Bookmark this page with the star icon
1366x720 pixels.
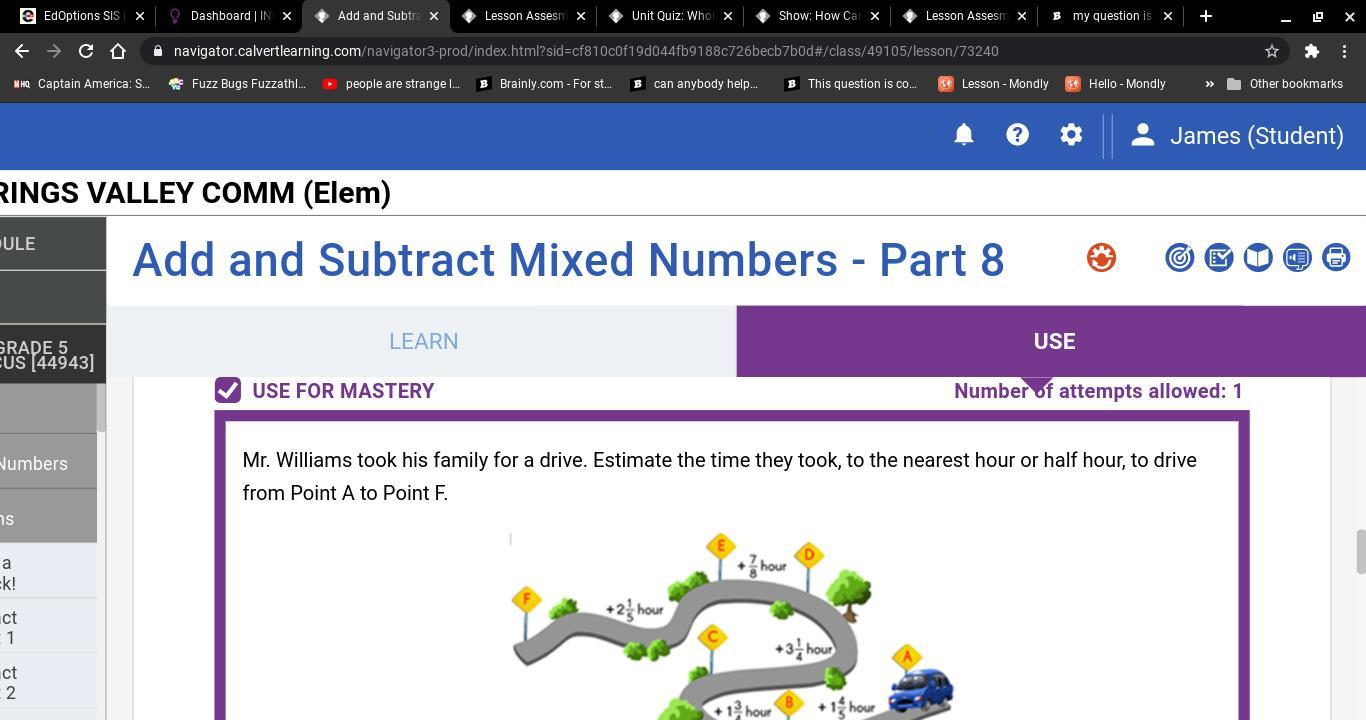click(x=1272, y=51)
